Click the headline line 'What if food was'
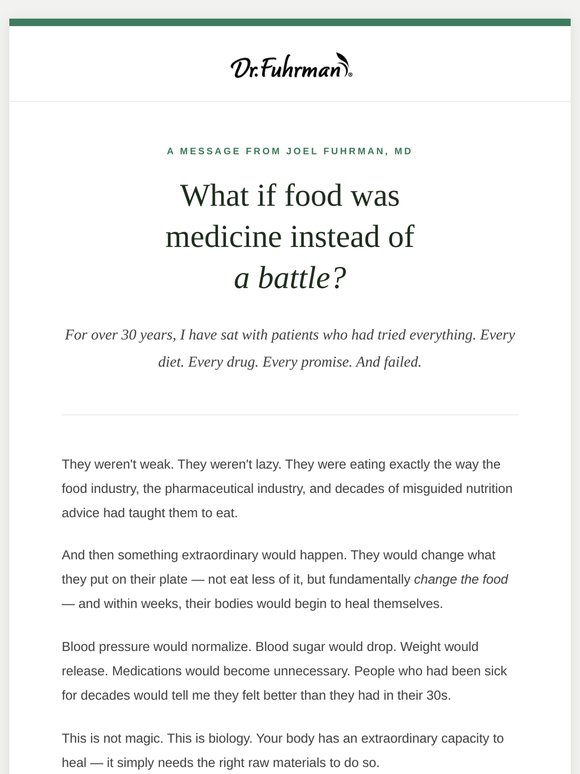 coord(290,195)
